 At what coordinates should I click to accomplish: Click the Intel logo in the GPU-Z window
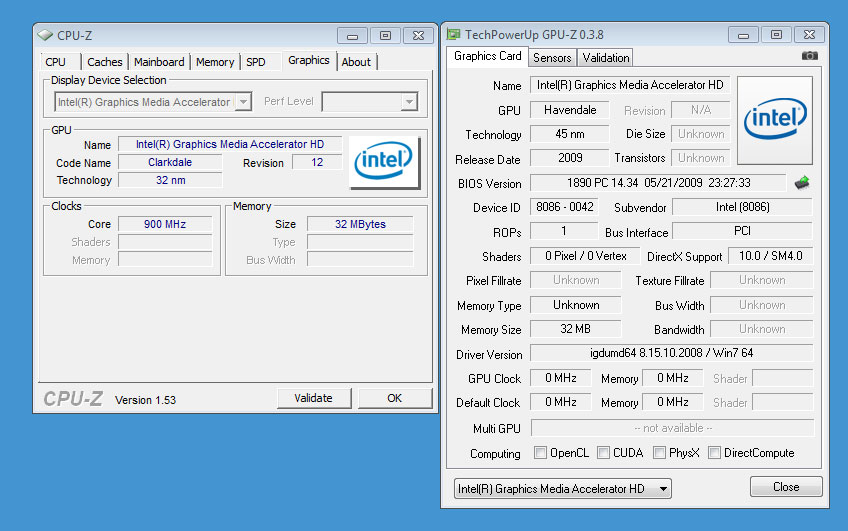pos(775,120)
